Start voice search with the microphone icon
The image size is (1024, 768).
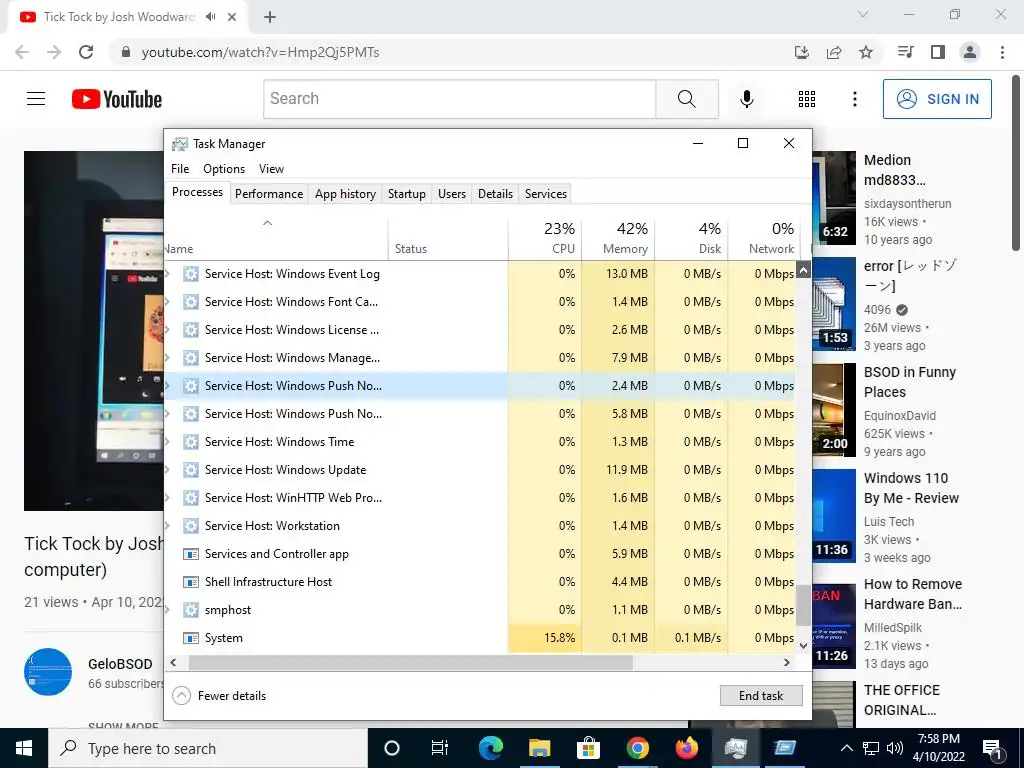coord(746,99)
